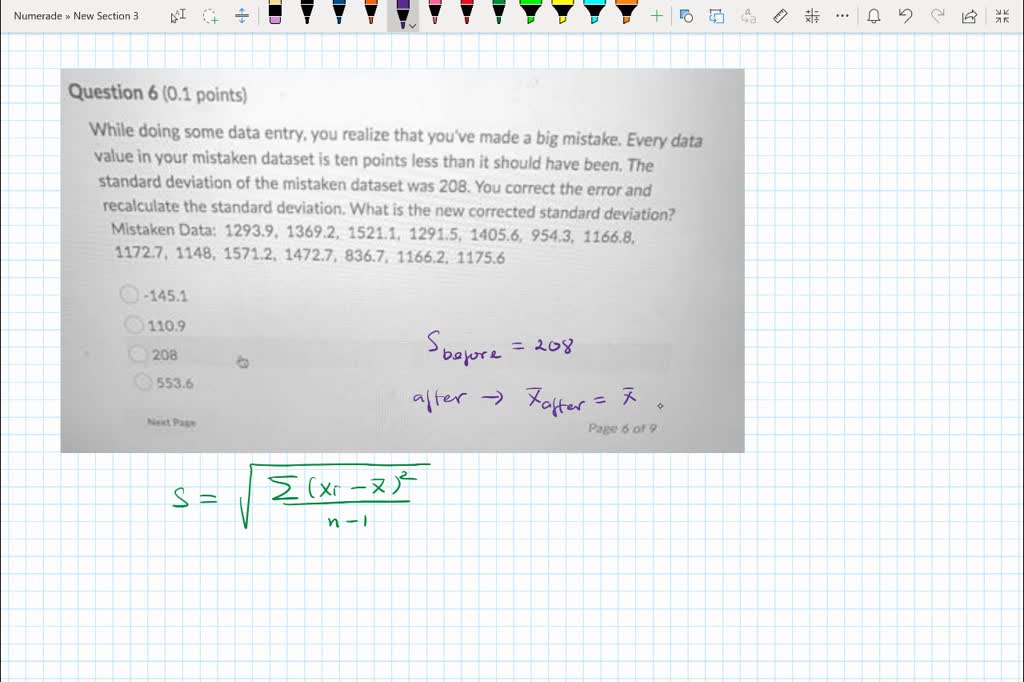Screen dimensions: 1024x682
Task: Add a new pen with plus icon
Action: [x=657, y=16]
